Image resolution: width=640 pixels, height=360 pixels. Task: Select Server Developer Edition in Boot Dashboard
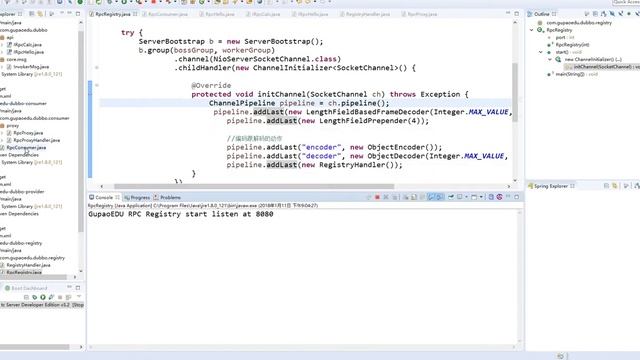coord(42,305)
